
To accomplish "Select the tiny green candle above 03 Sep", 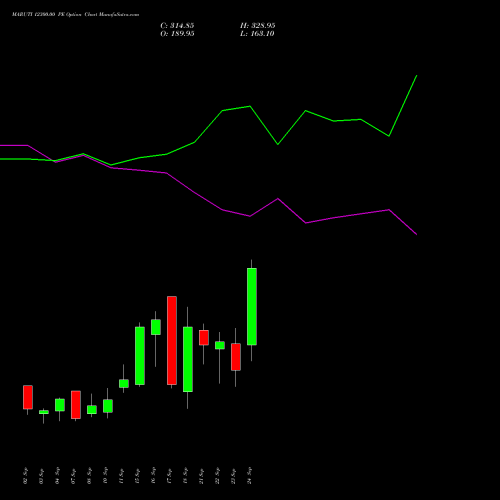I will 44,412.
